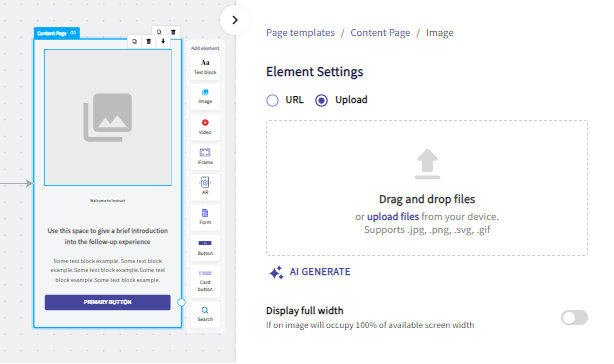Screen dimensions: 614x364
Task: Add a Search element
Action: (205, 314)
